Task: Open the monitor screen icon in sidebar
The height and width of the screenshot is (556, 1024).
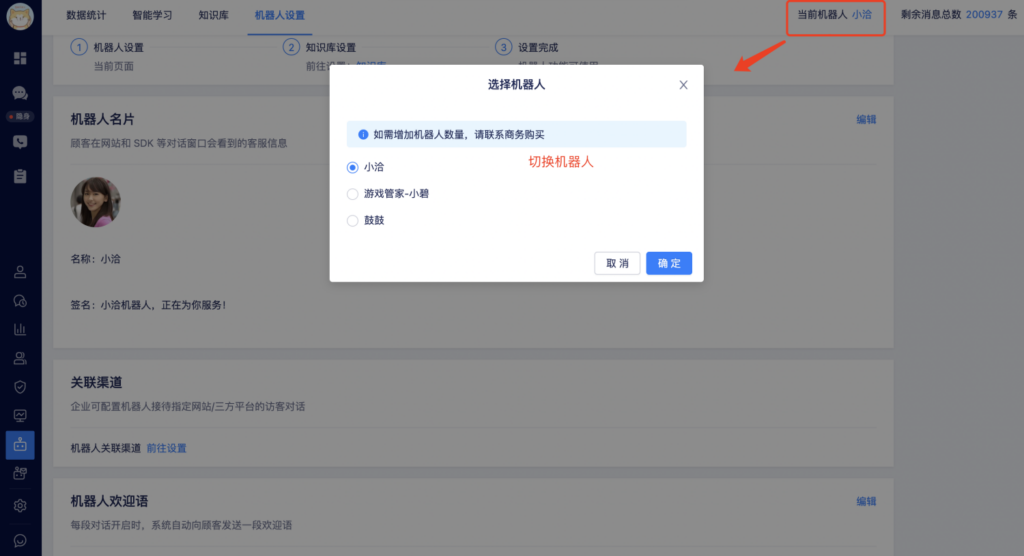Action: [20, 416]
